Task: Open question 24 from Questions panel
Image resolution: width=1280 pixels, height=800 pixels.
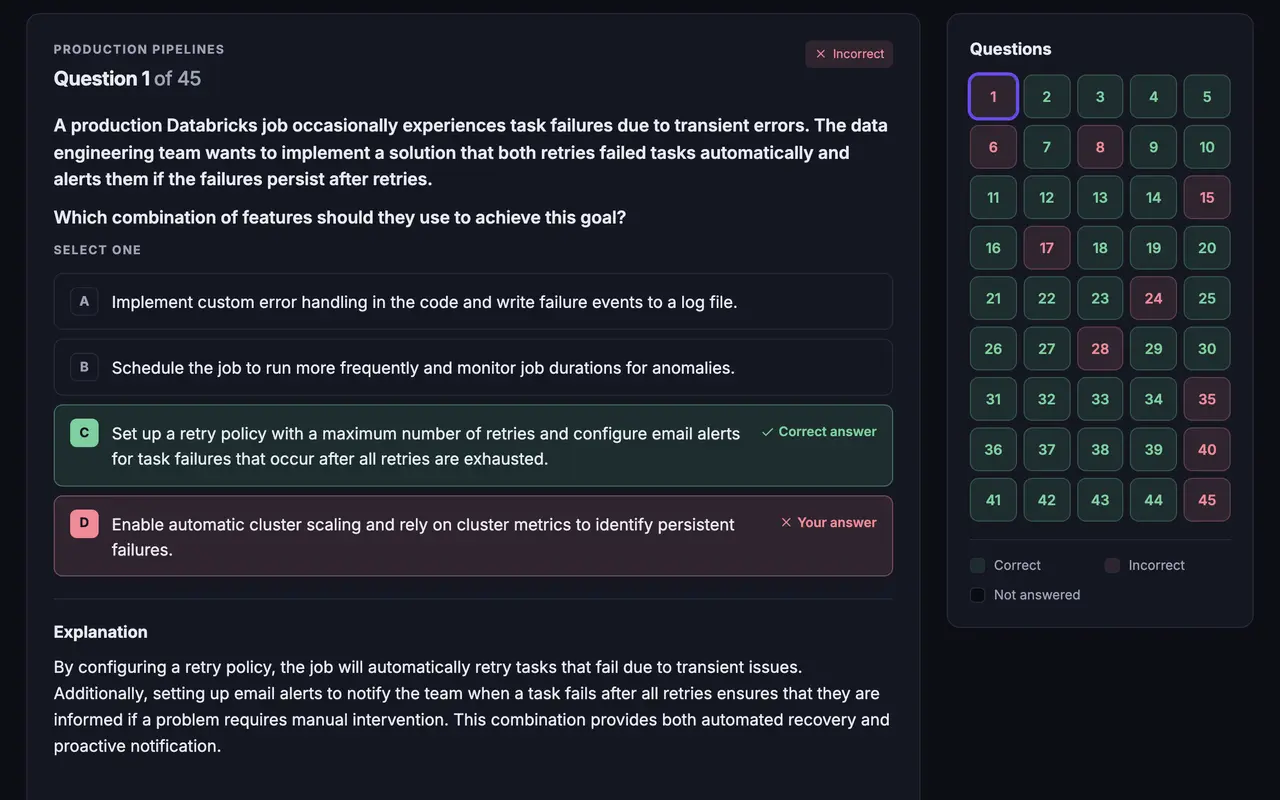Action: 1154,298
